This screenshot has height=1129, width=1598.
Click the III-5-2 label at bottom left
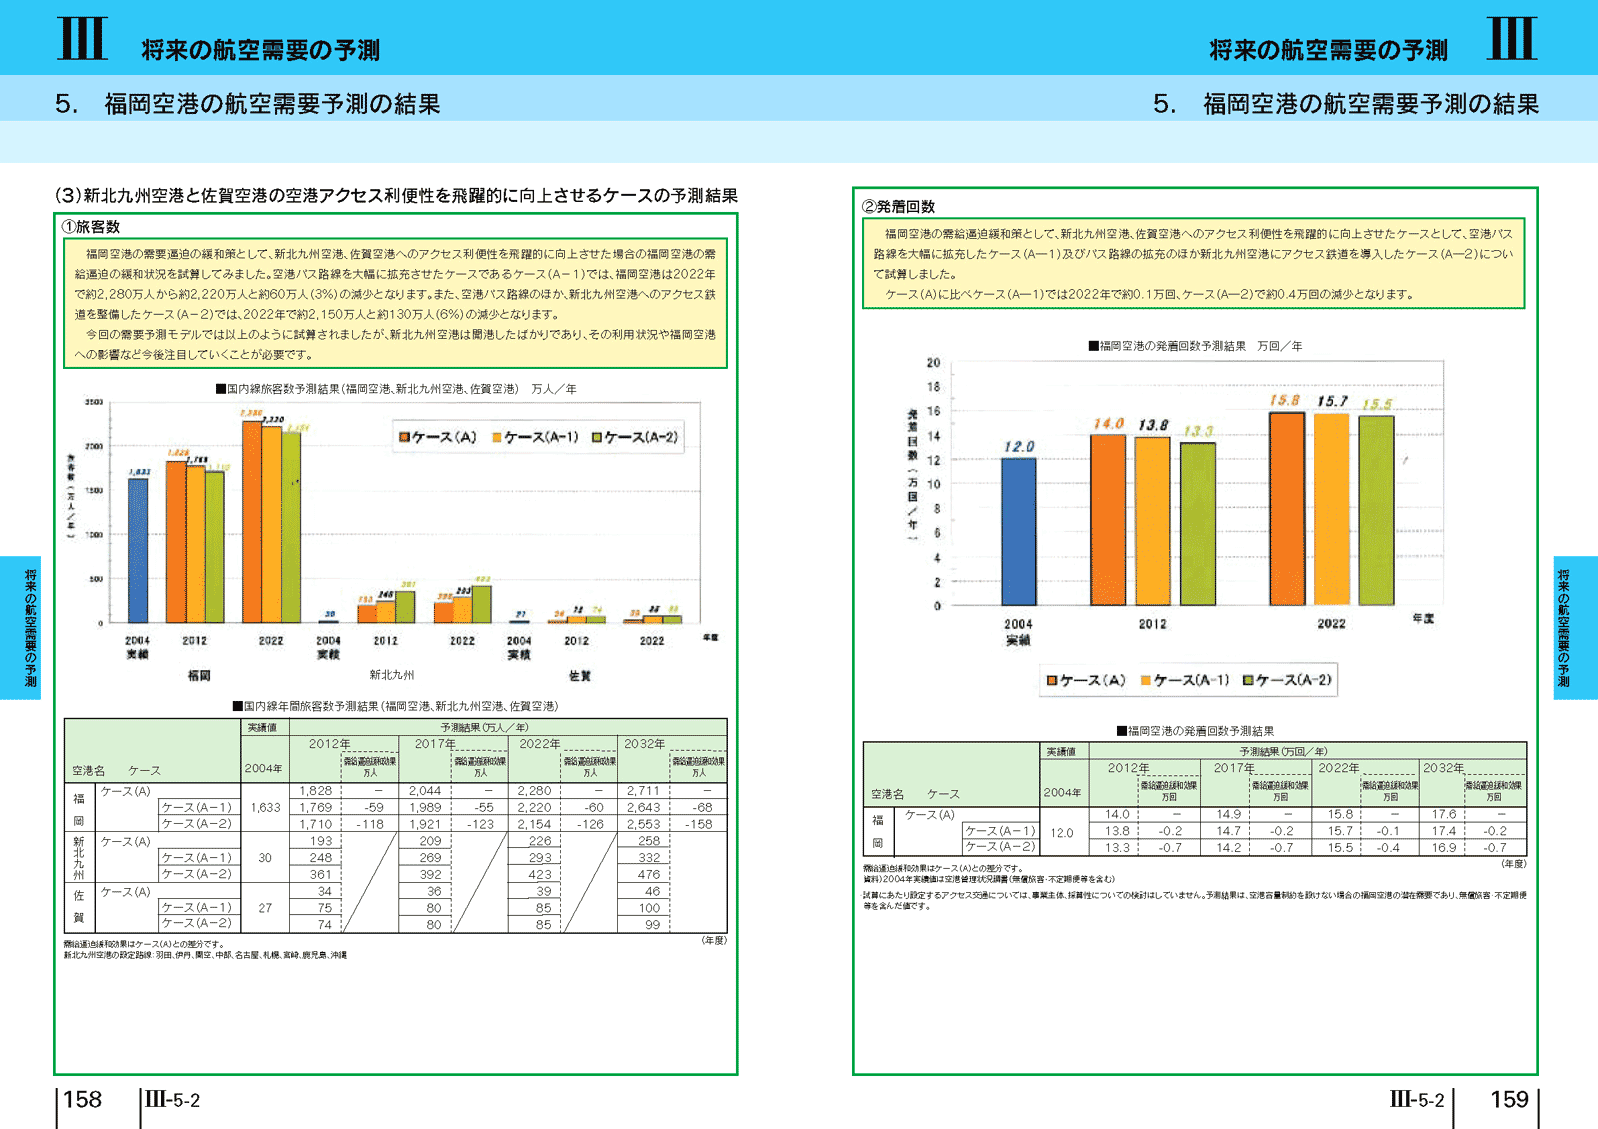(x=172, y=1100)
